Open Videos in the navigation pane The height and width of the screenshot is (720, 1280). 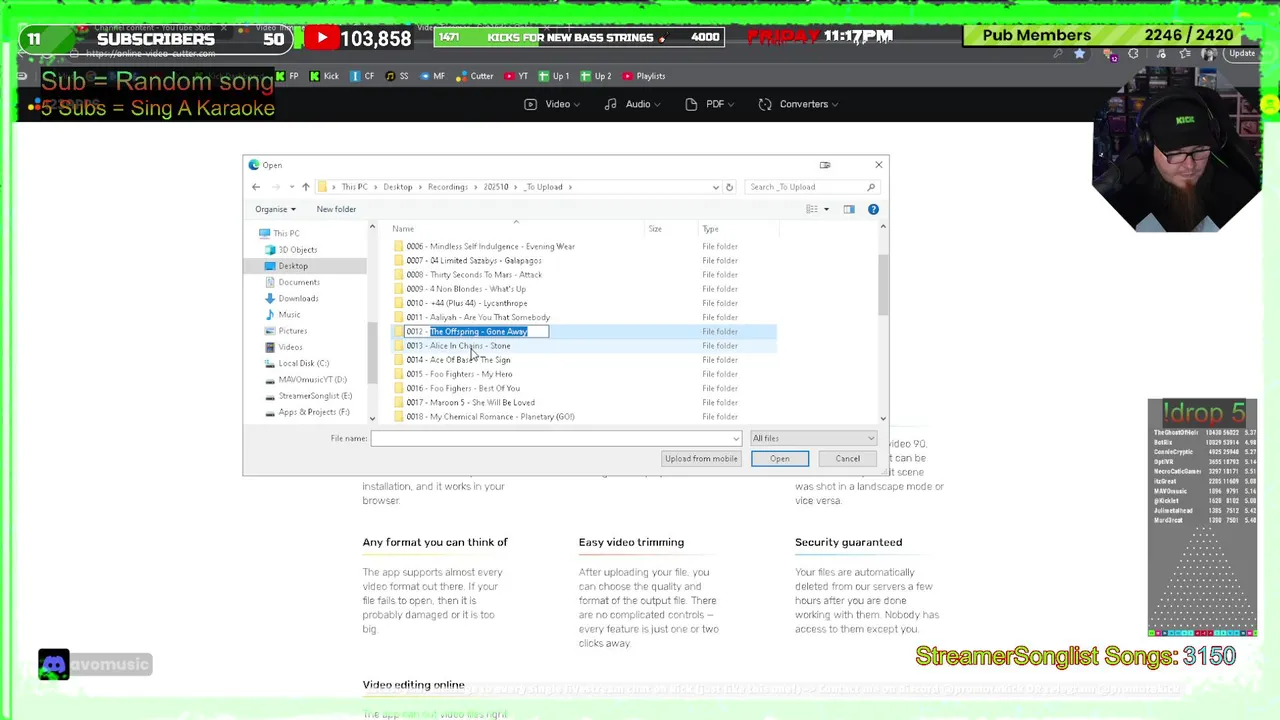coord(290,347)
